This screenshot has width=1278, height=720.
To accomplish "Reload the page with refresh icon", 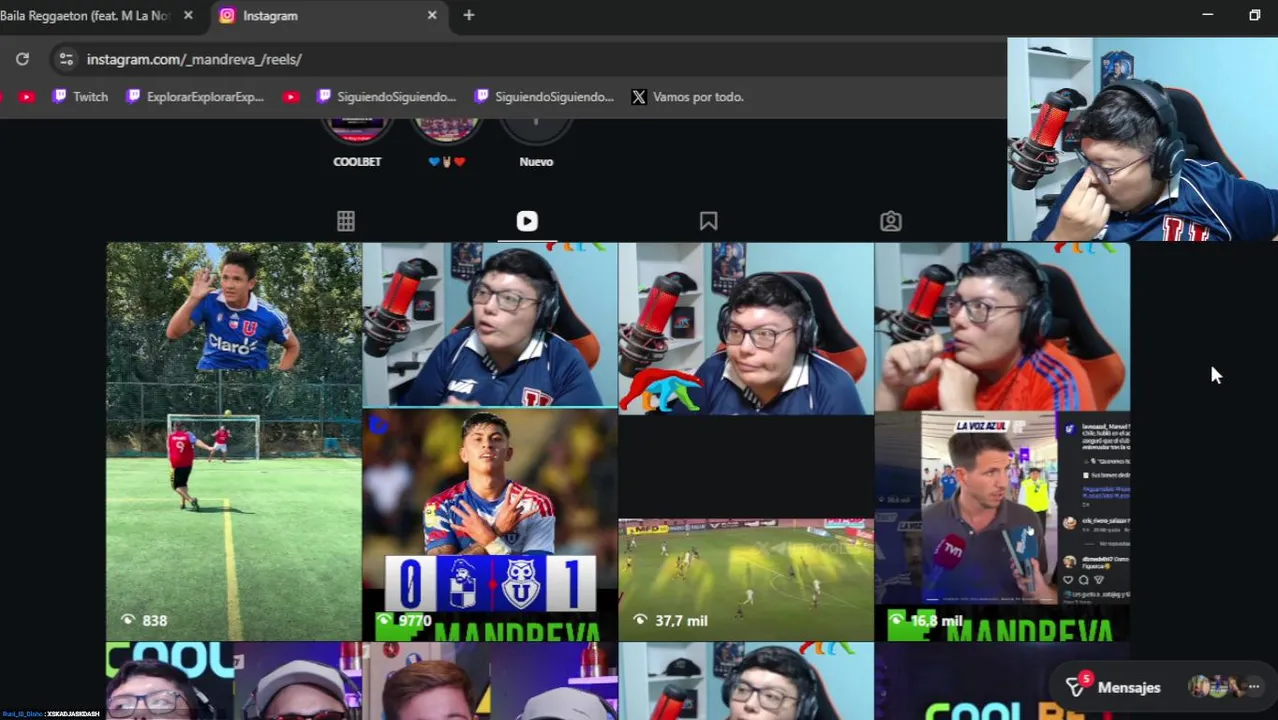I will click(x=22, y=59).
